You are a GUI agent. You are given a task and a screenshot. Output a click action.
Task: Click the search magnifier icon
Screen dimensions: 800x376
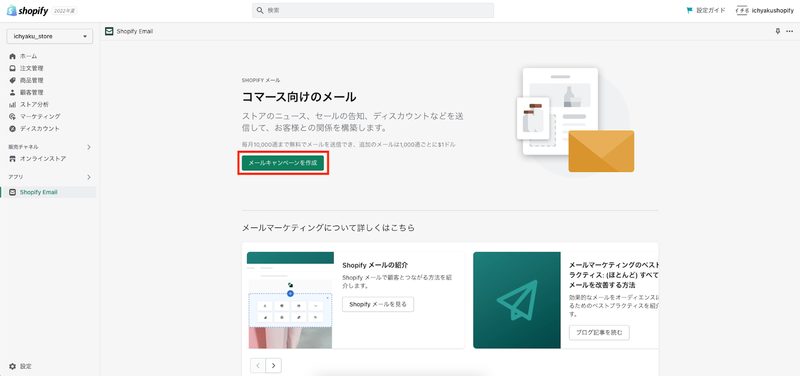tap(260, 10)
